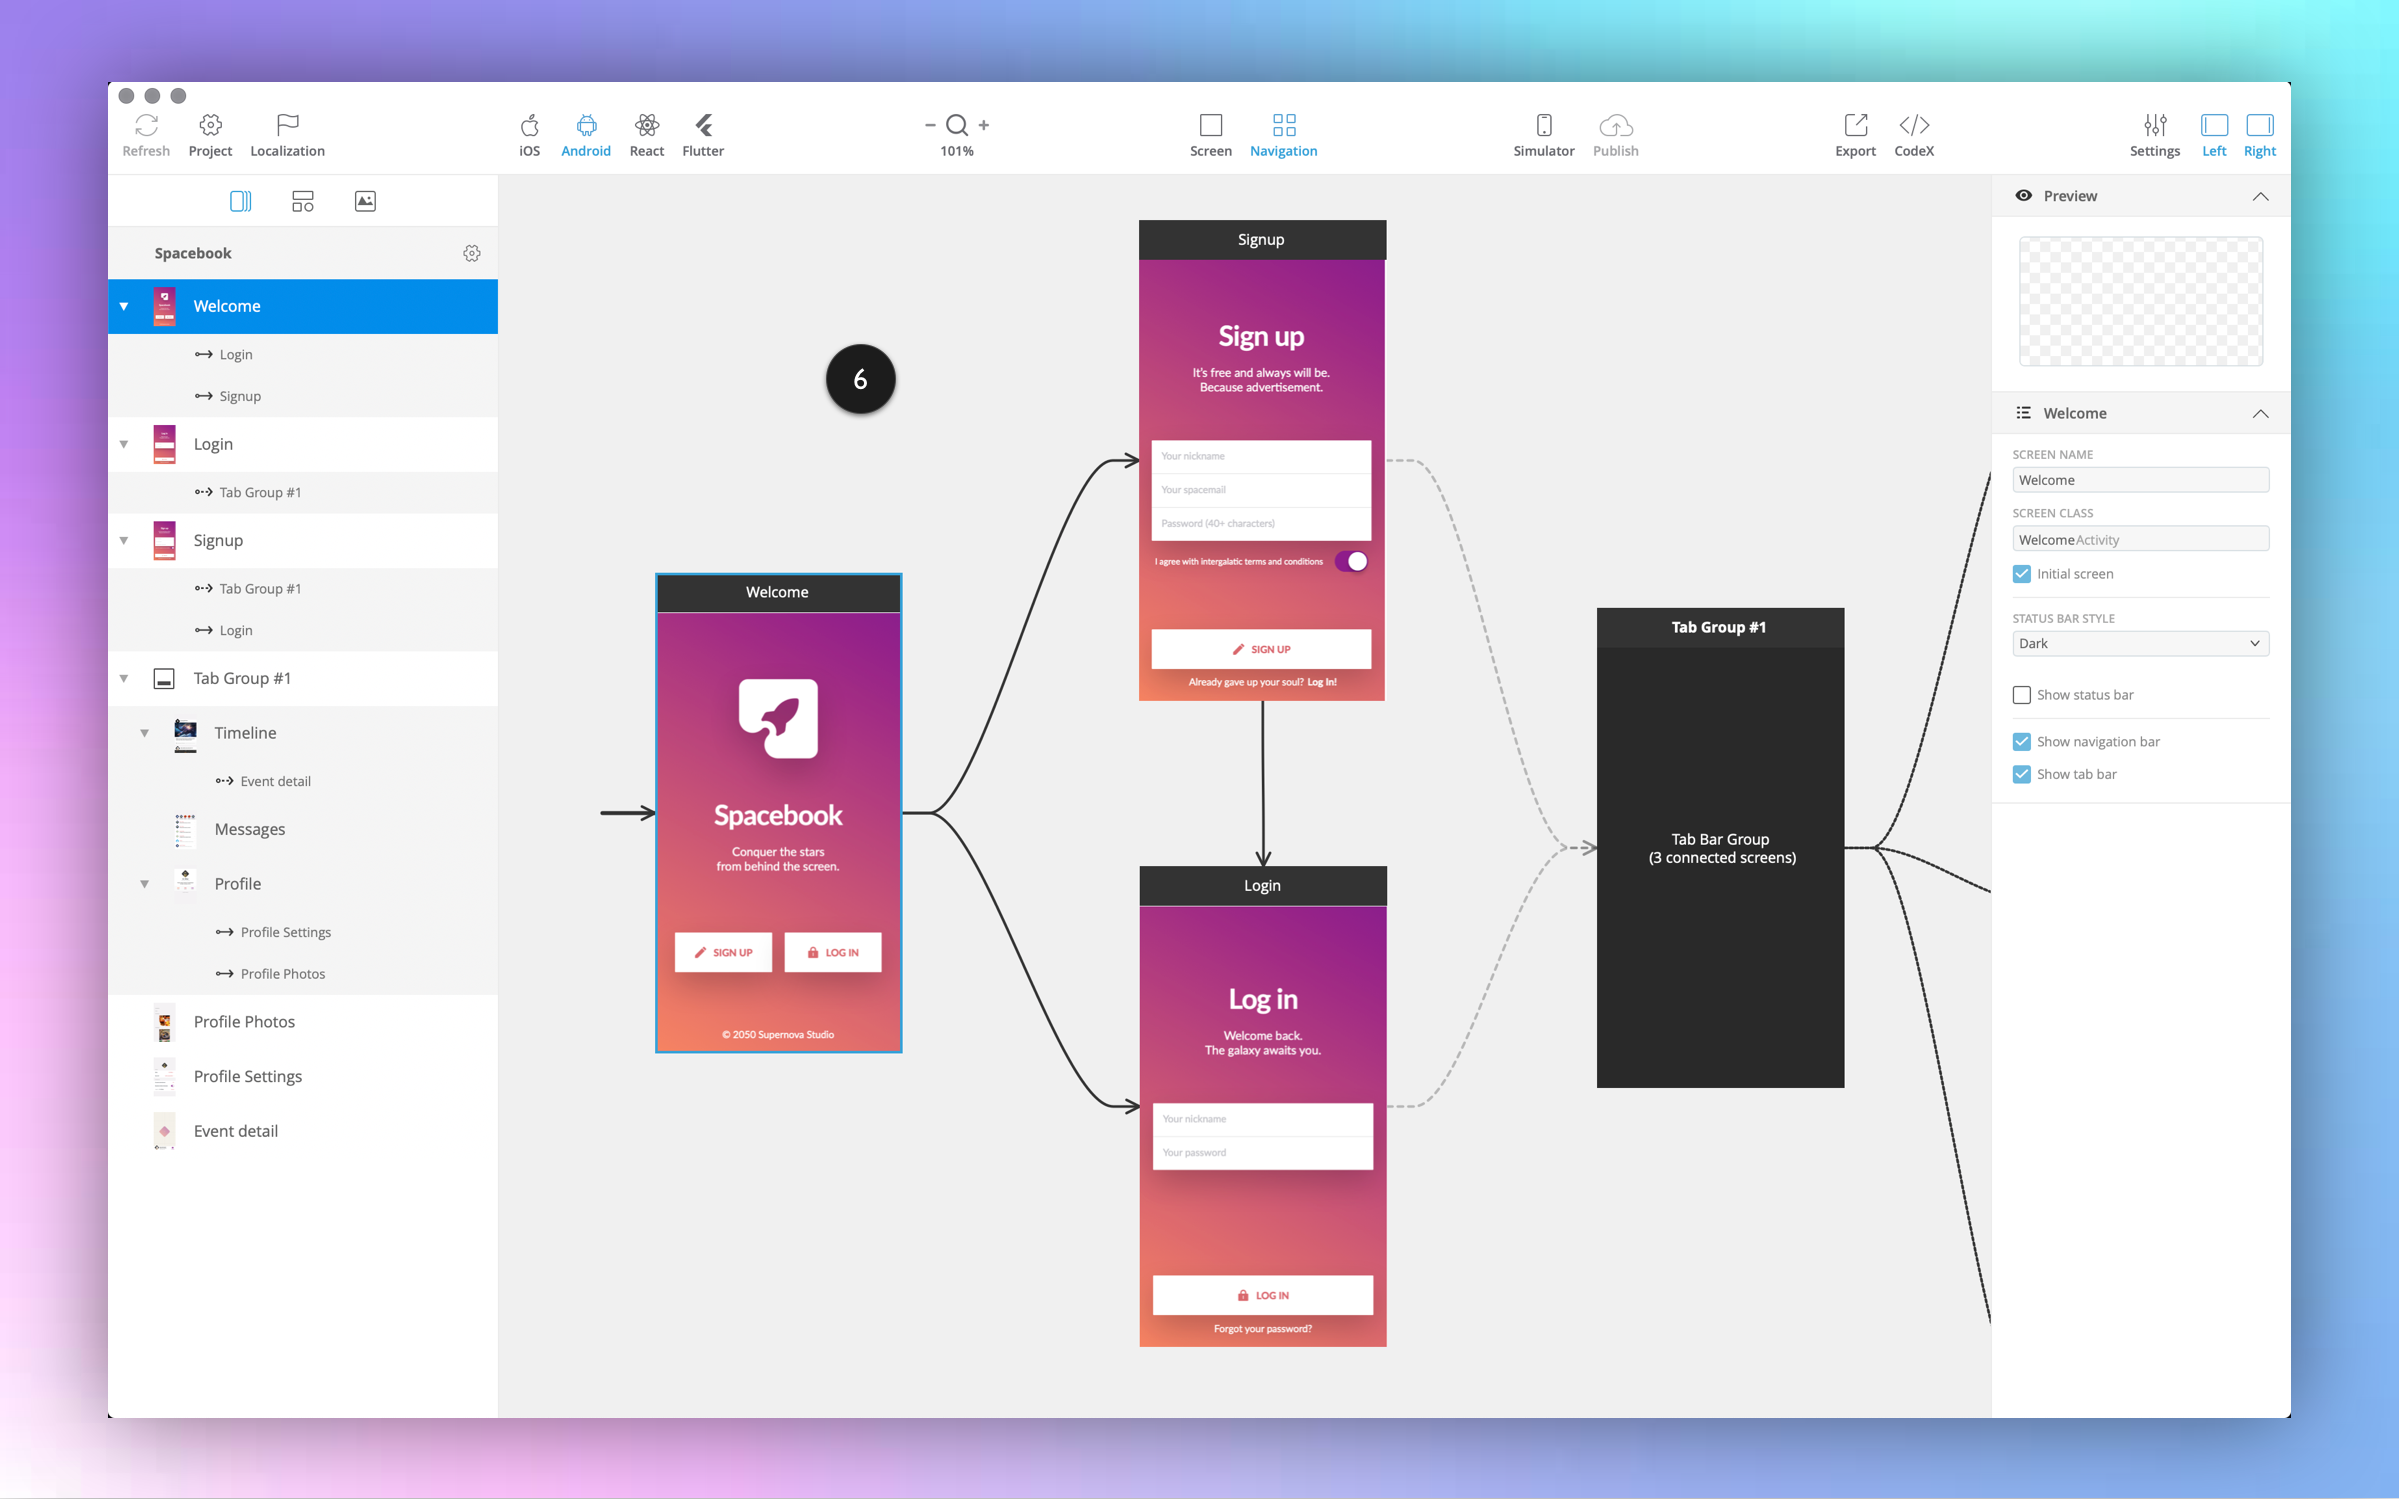Switch to components tab in left sidebar
The height and width of the screenshot is (1499, 2399).
[x=303, y=201]
